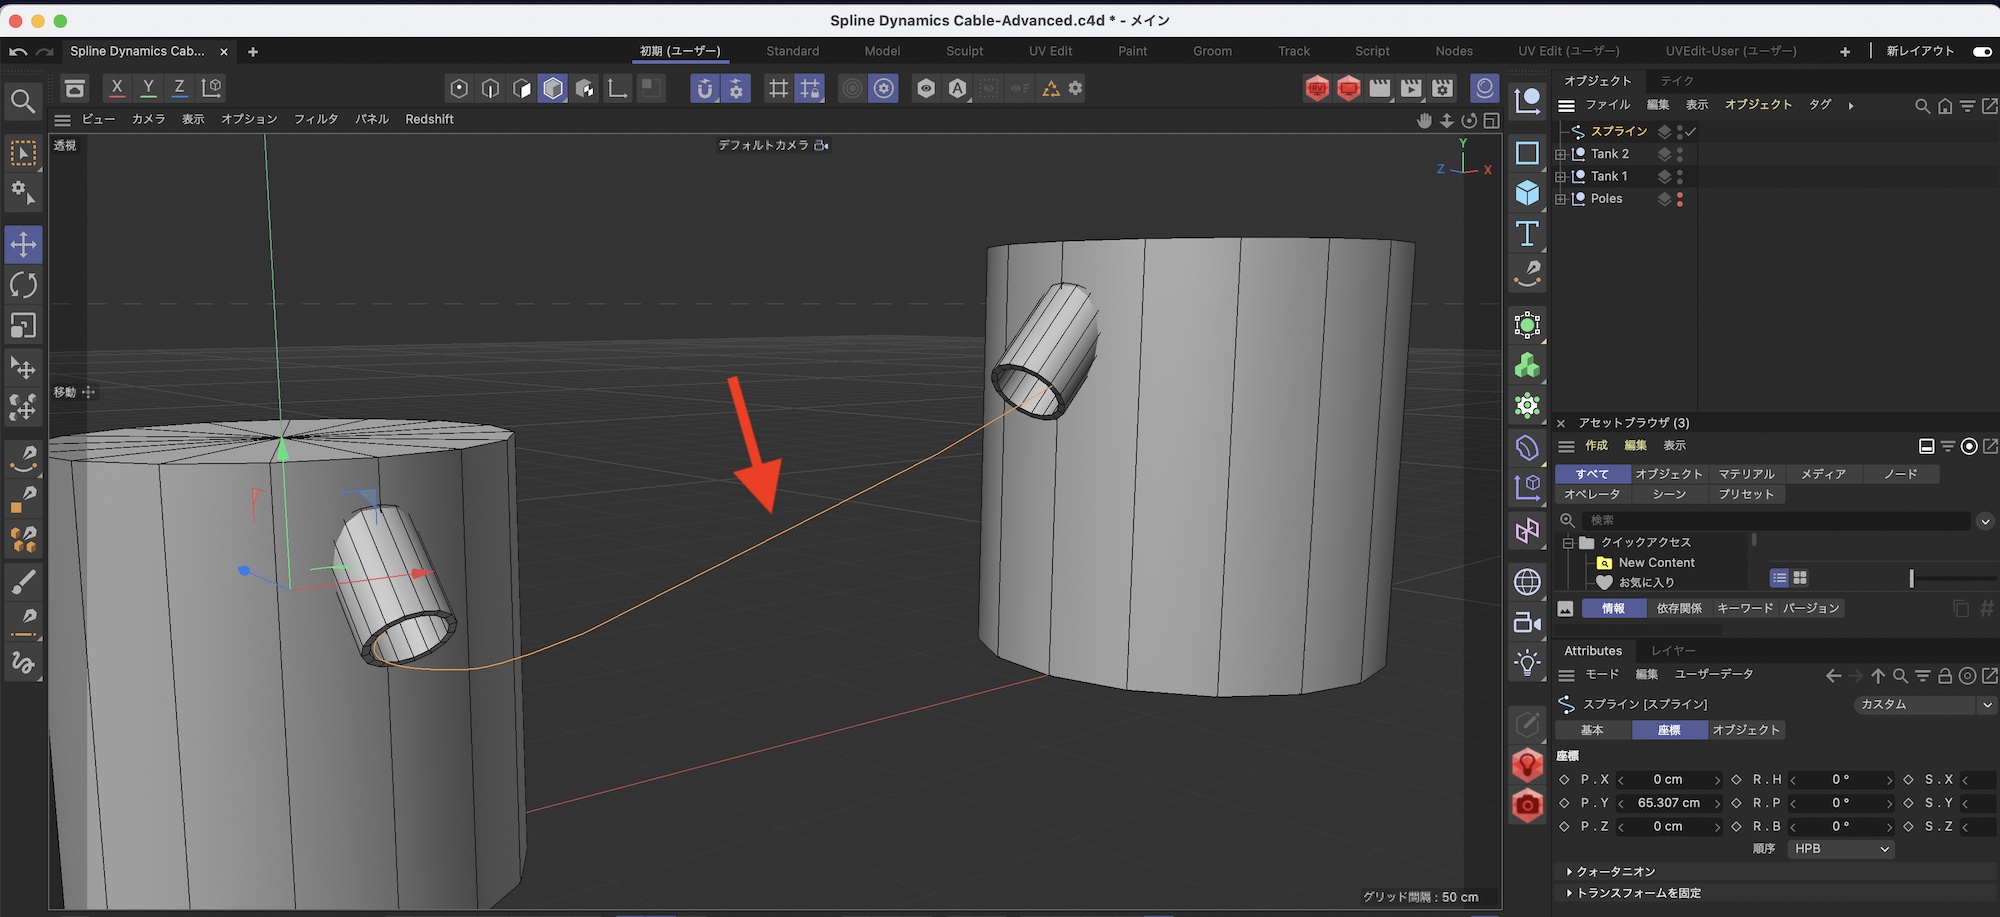
Task: Click the Text spline tool icon
Action: [1527, 234]
